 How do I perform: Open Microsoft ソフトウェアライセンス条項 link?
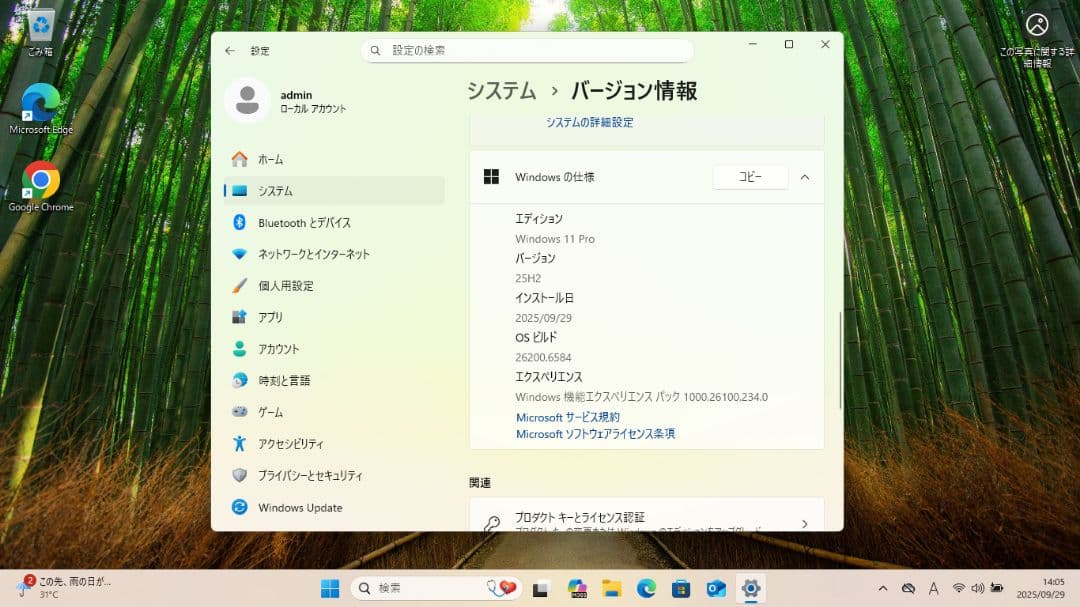pos(595,433)
